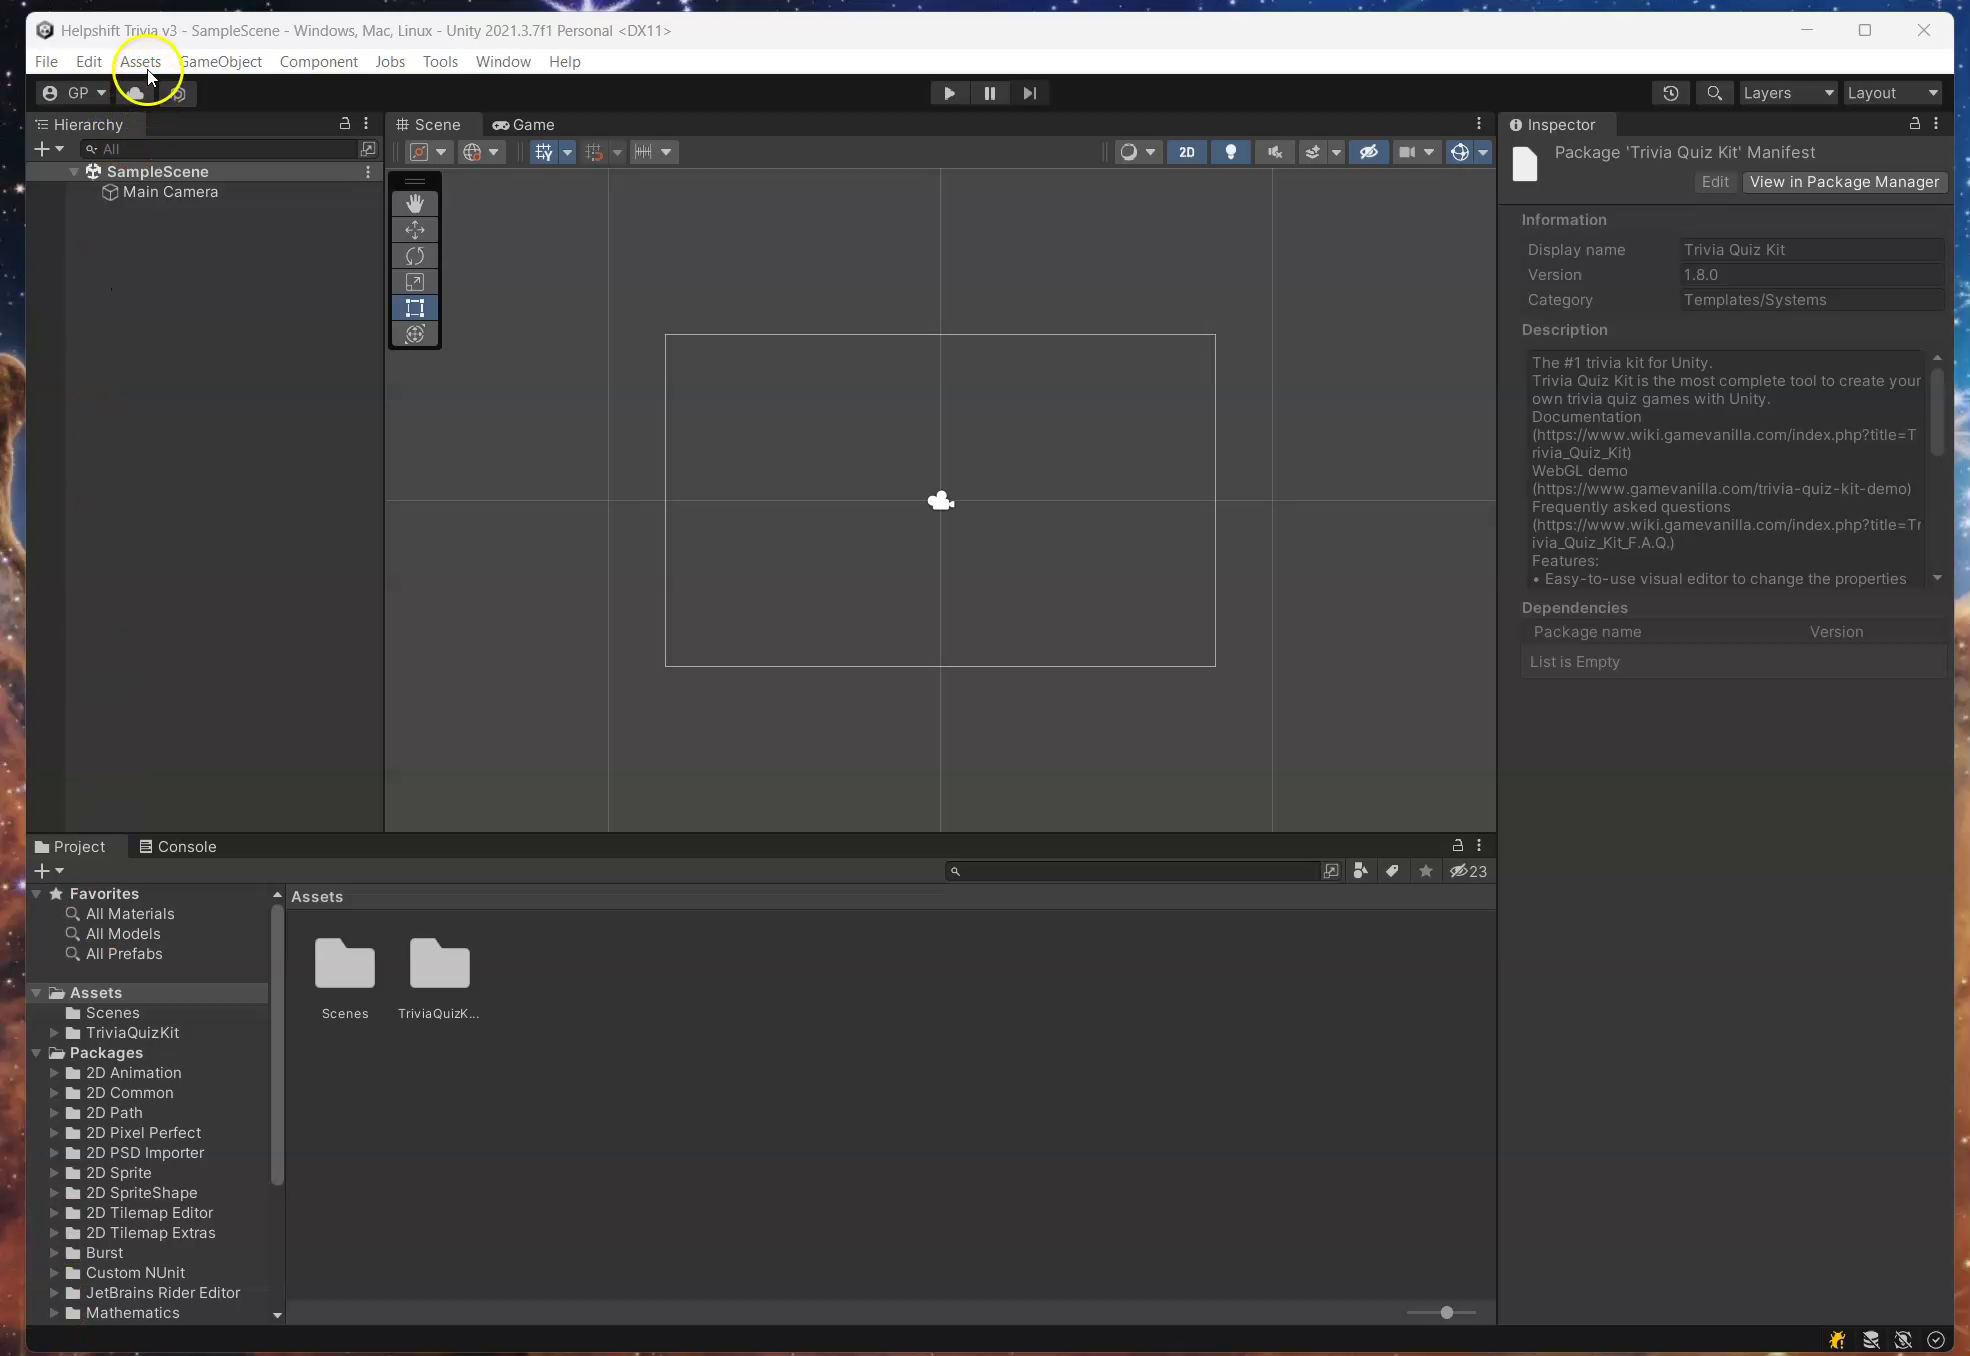
Task: Open handle rotation global dropdown
Action: (481, 152)
